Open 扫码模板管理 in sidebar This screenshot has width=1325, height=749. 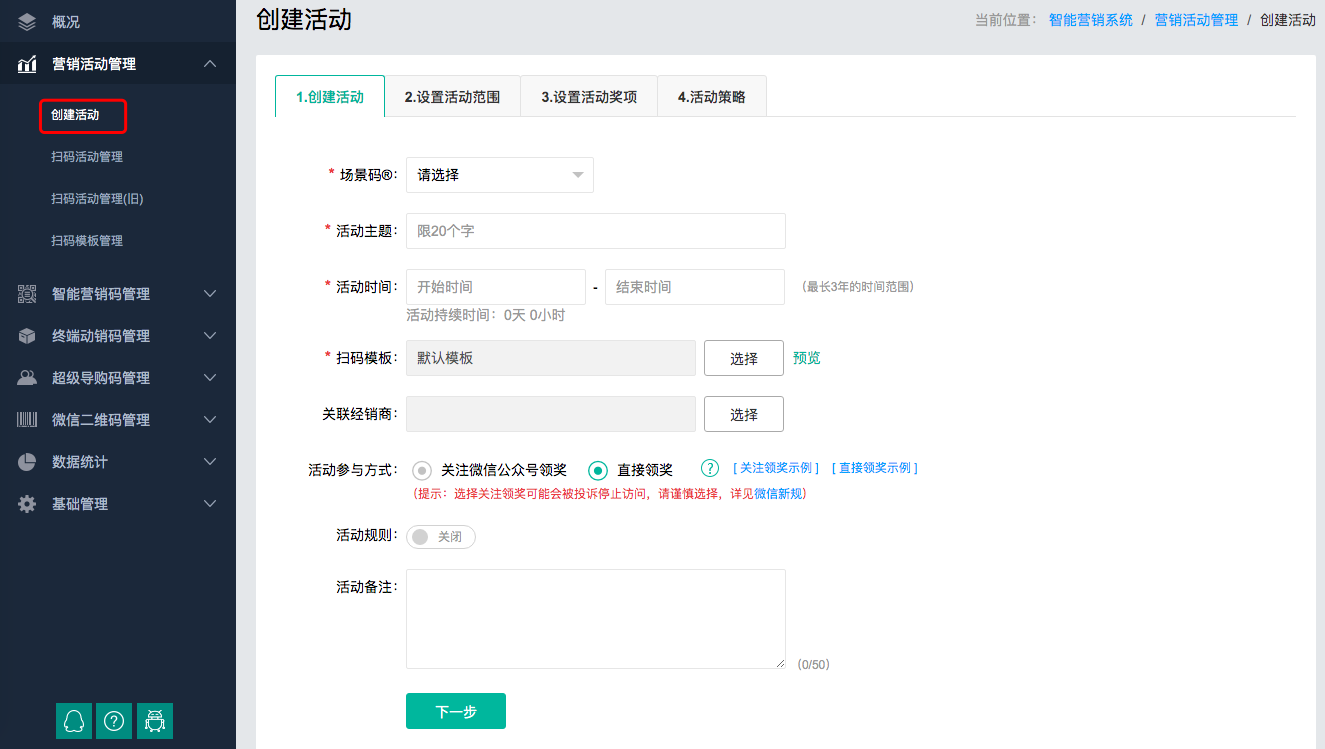[87, 241]
